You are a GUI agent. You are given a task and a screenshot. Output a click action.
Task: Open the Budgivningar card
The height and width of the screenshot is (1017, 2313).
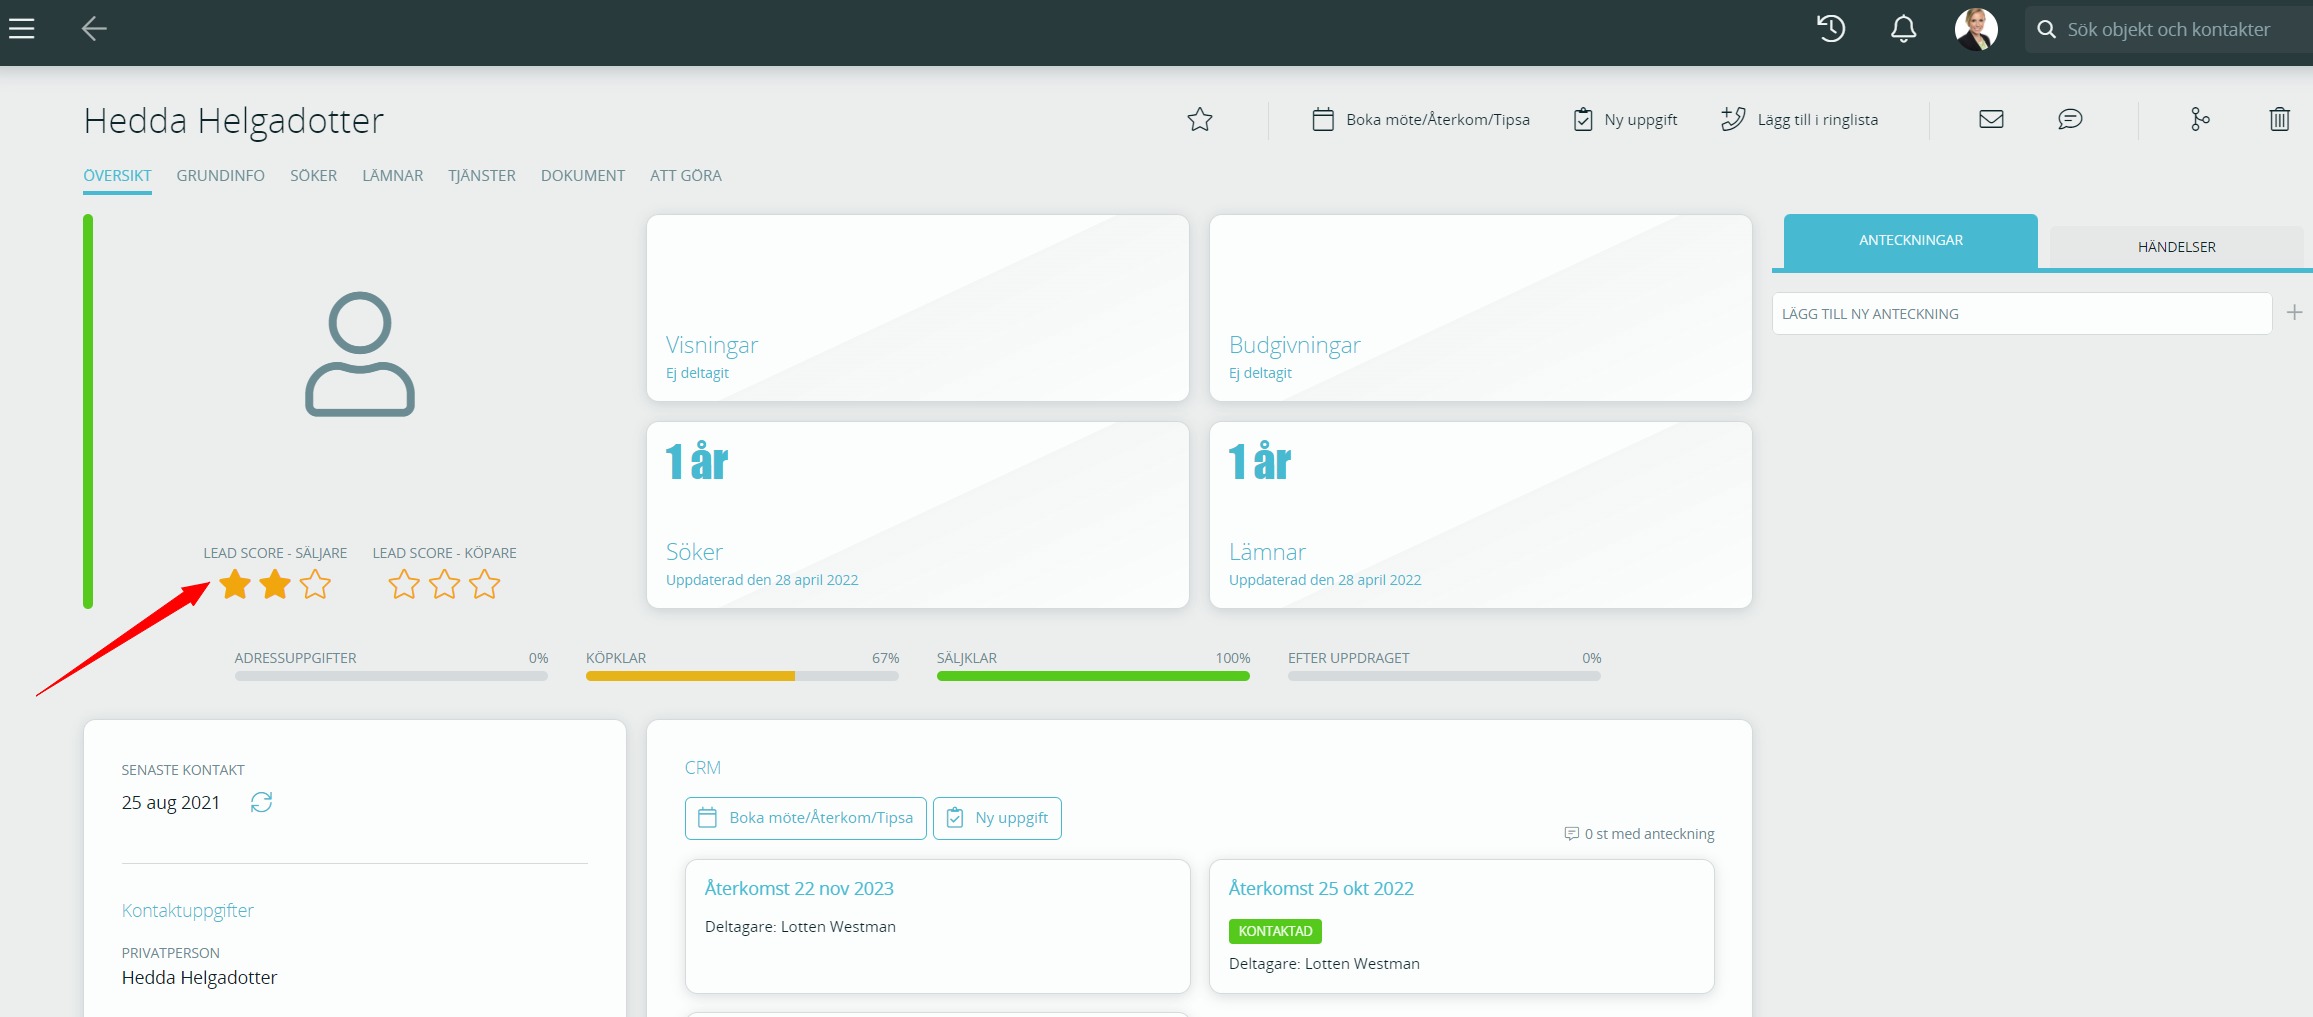point(1481,308)
